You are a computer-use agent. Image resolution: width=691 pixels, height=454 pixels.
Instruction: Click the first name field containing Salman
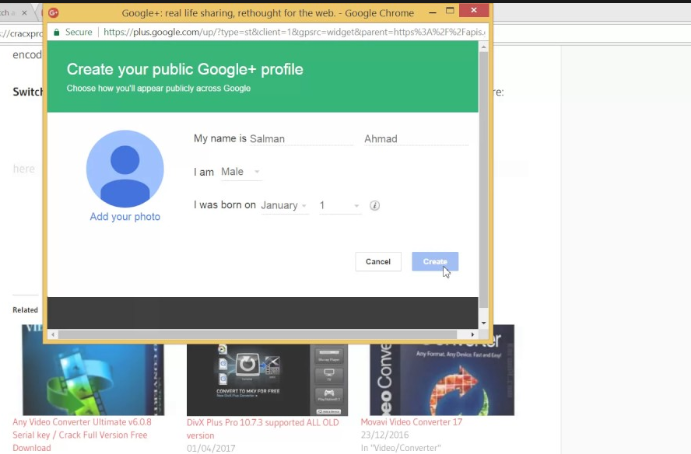[300, 139]
